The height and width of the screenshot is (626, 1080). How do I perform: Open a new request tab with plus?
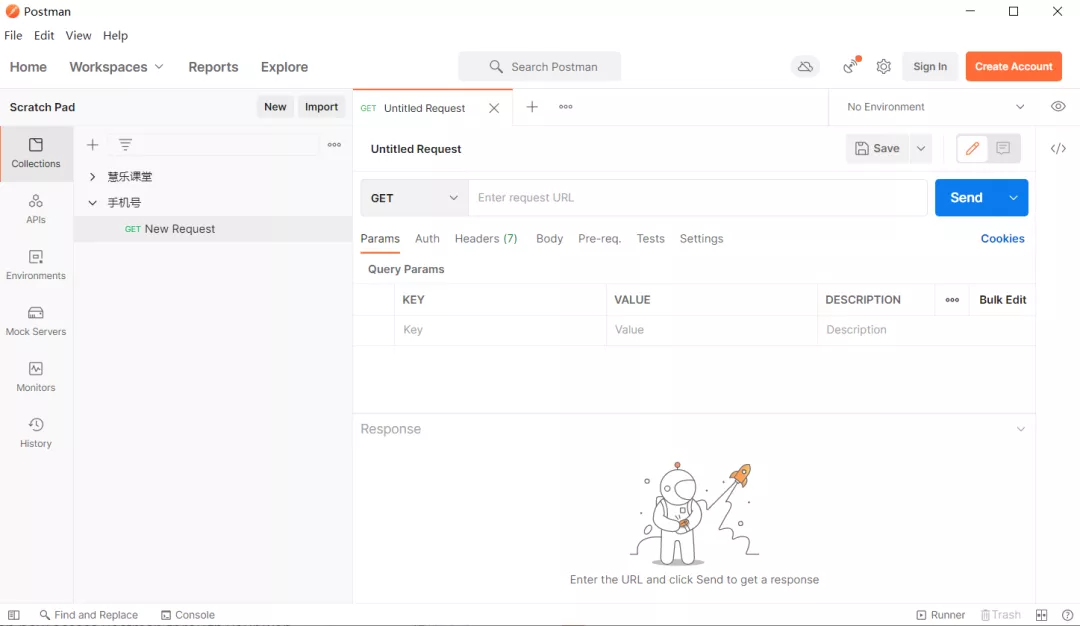[532, 107]
